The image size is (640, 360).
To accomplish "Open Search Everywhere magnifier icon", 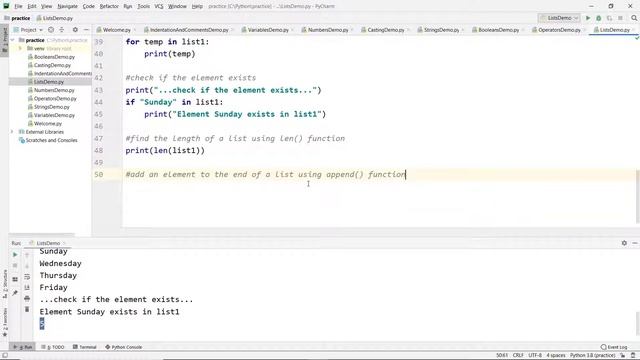I will pyautogui.click(x=634, y=18).
